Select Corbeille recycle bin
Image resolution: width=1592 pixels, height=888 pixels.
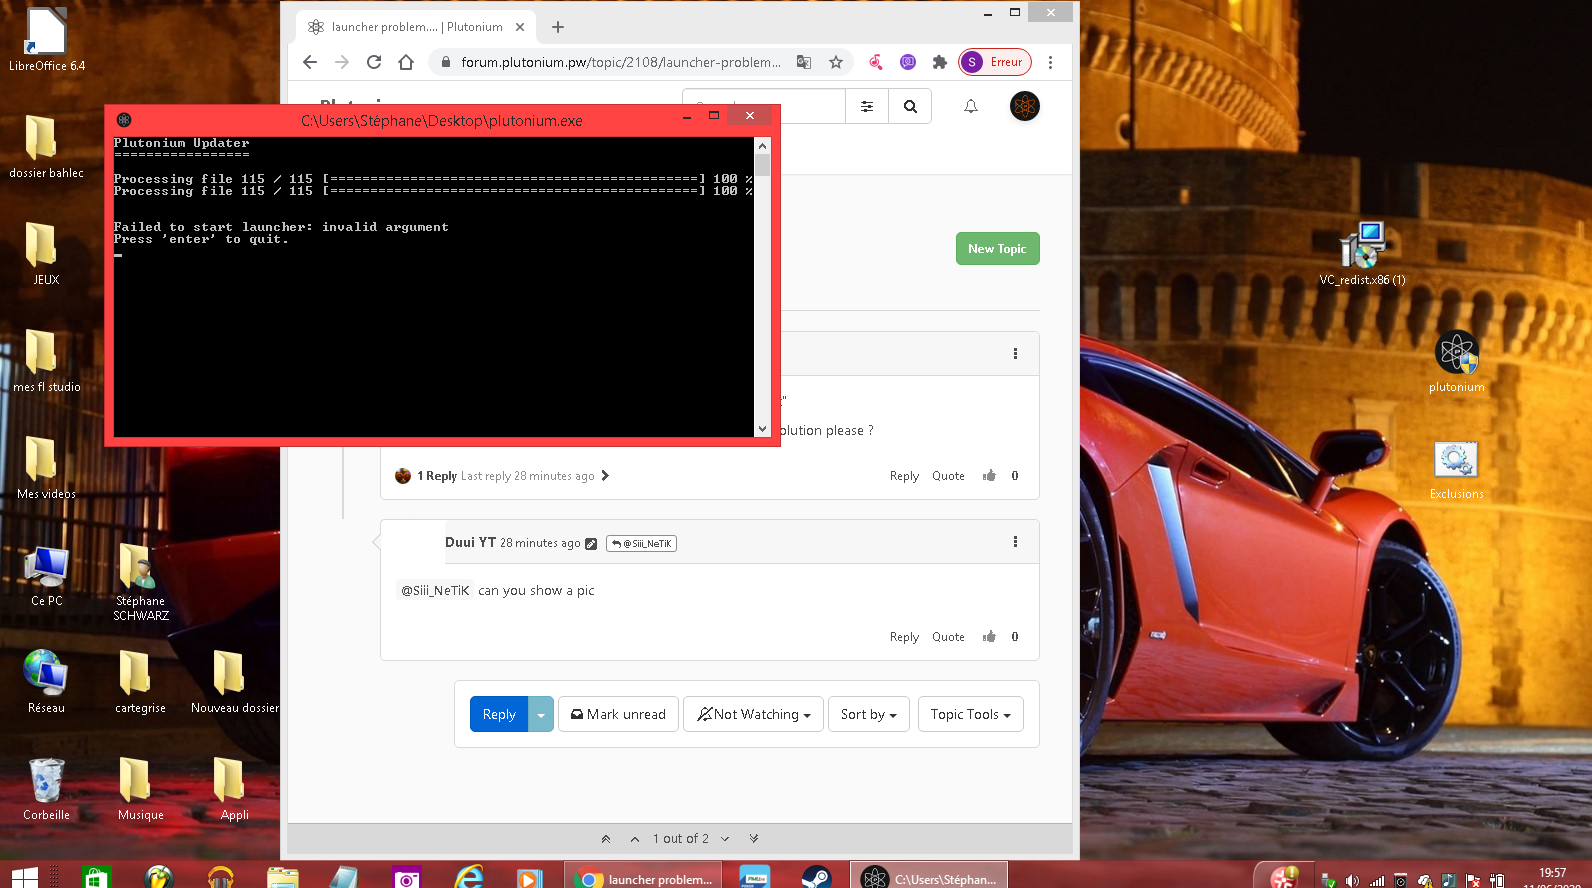coord(46,788)
